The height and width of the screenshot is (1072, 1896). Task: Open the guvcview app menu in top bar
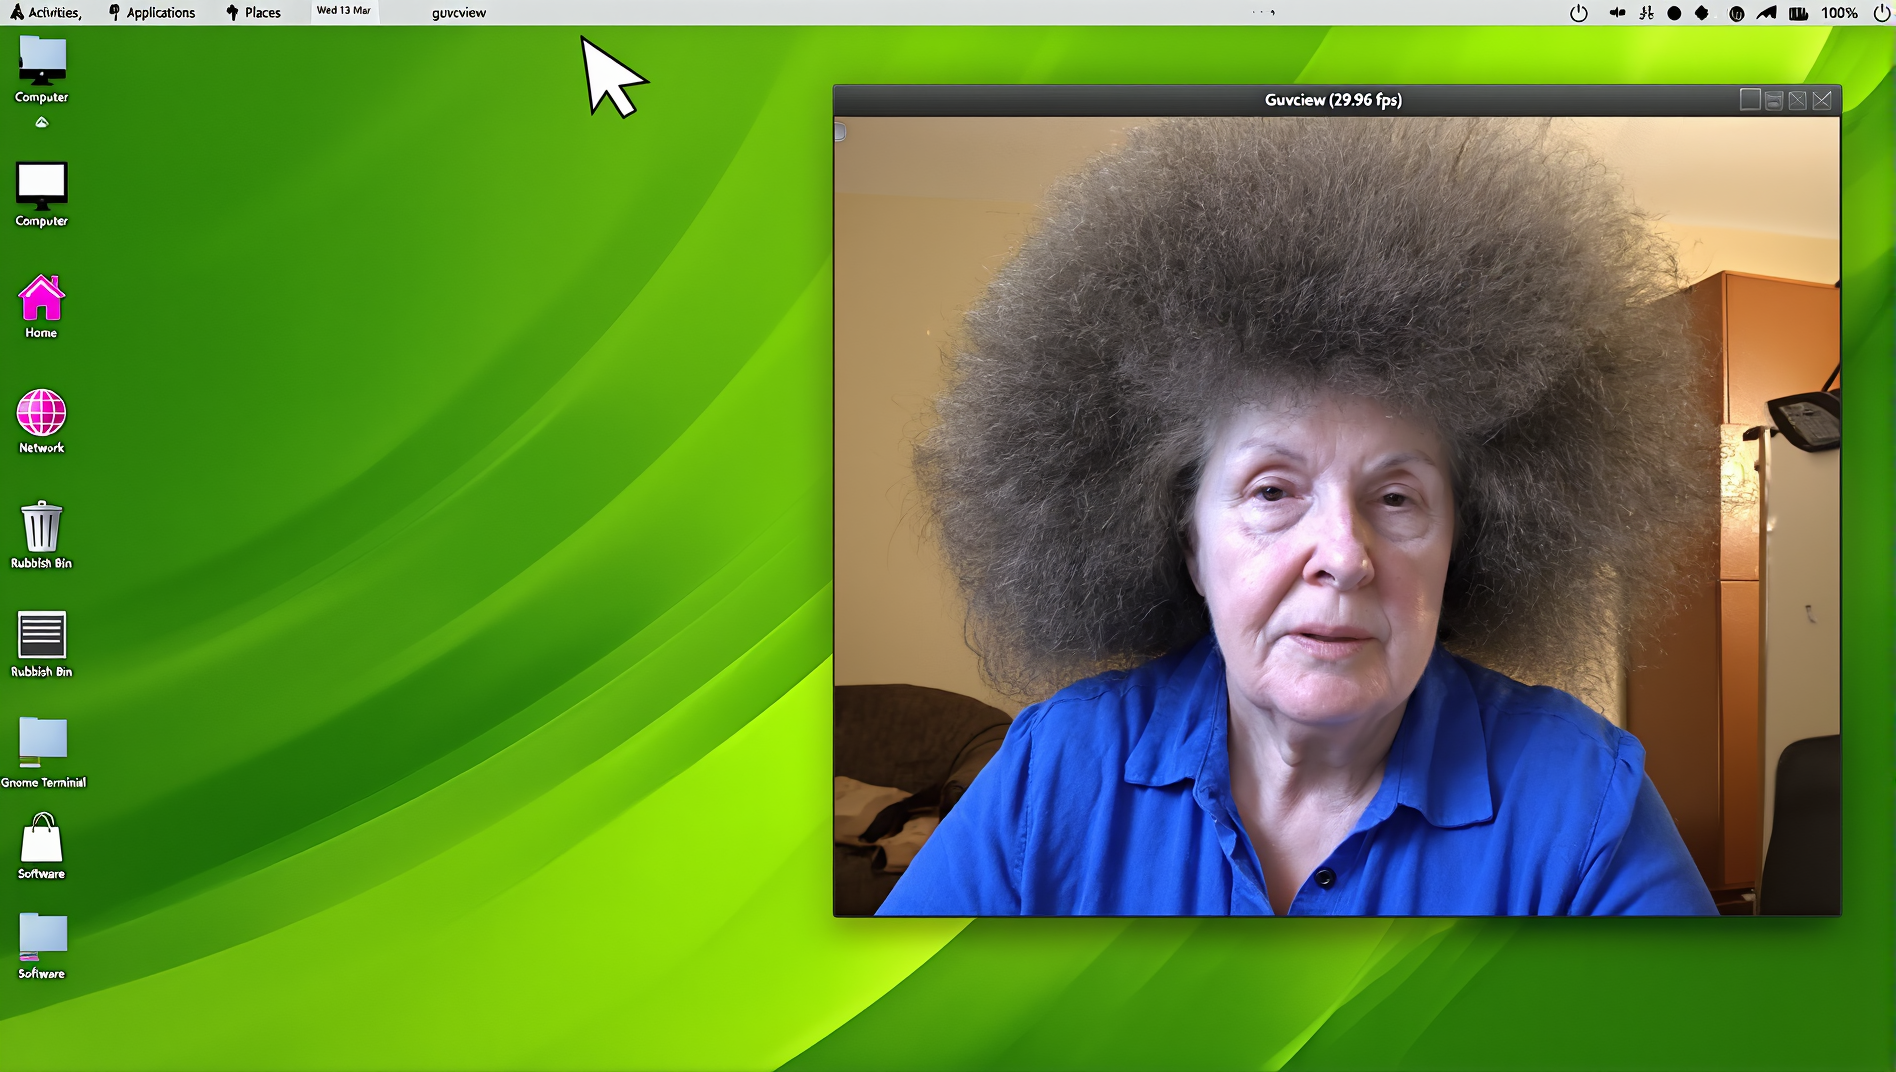point(459,13)
